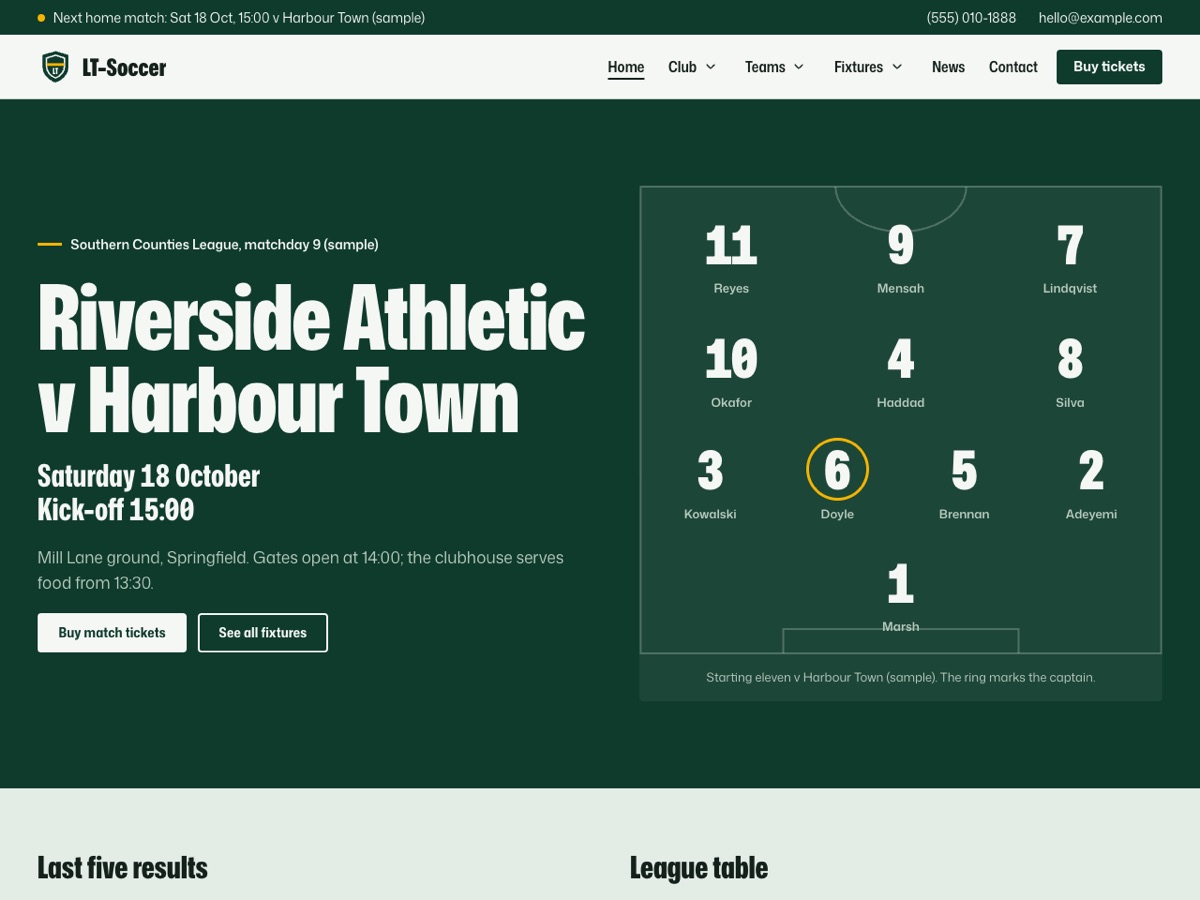This screenshot has width=1200, height=900.
Task: Click the Last five results heading
Action: [122, 867]
